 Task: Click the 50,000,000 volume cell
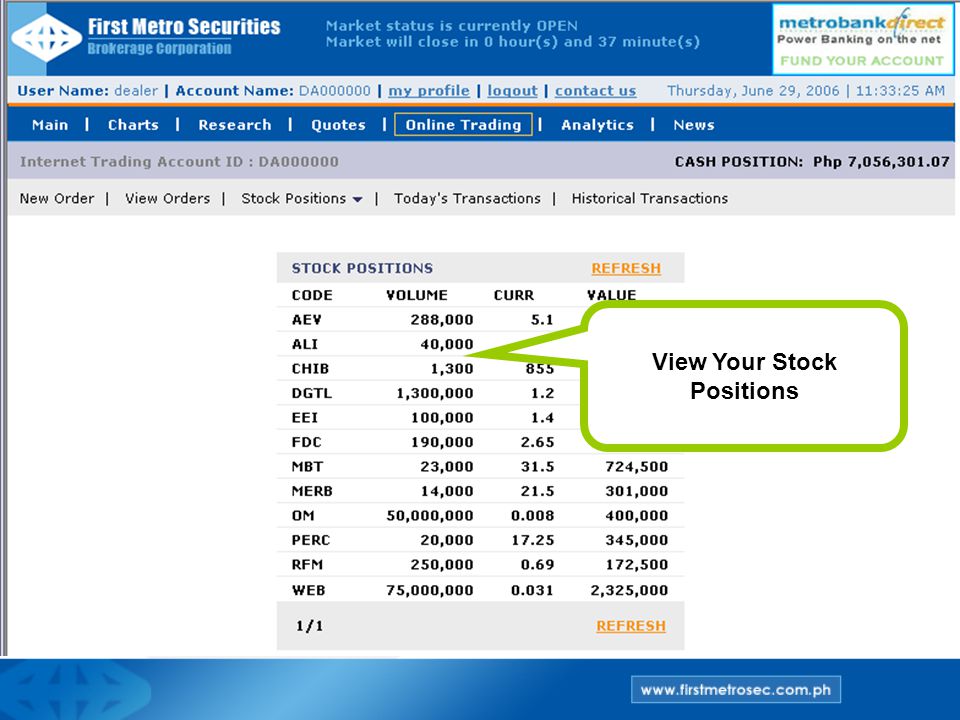[x=430, y=516]
